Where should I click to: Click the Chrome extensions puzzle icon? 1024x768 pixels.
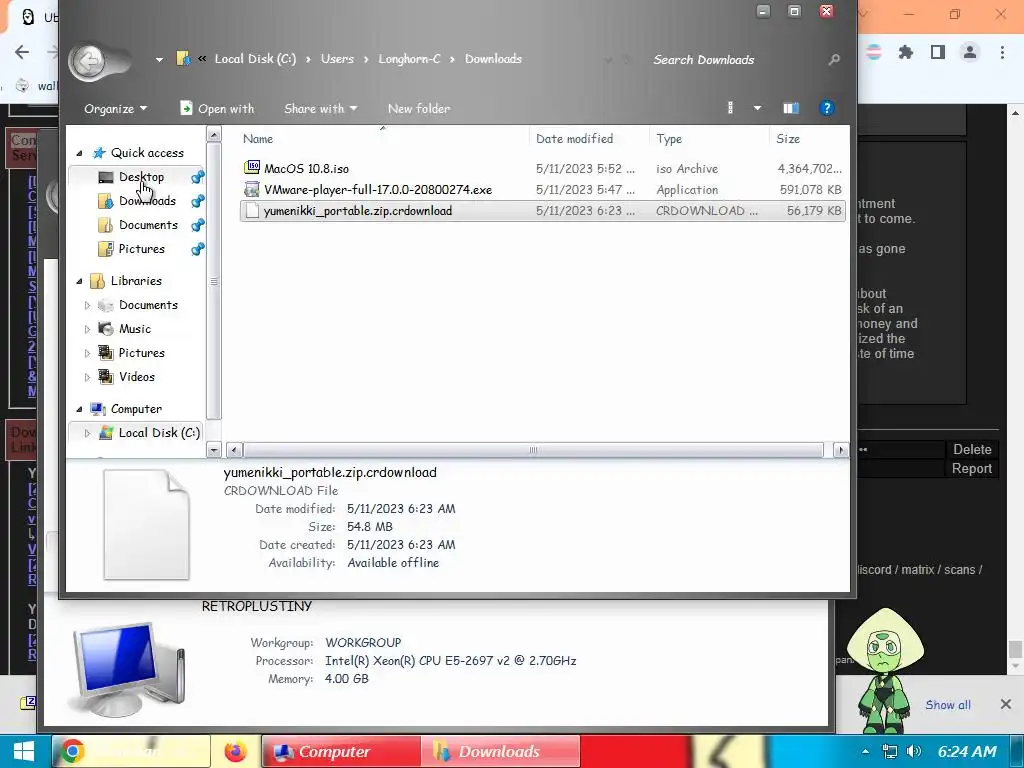pos(905,52)
